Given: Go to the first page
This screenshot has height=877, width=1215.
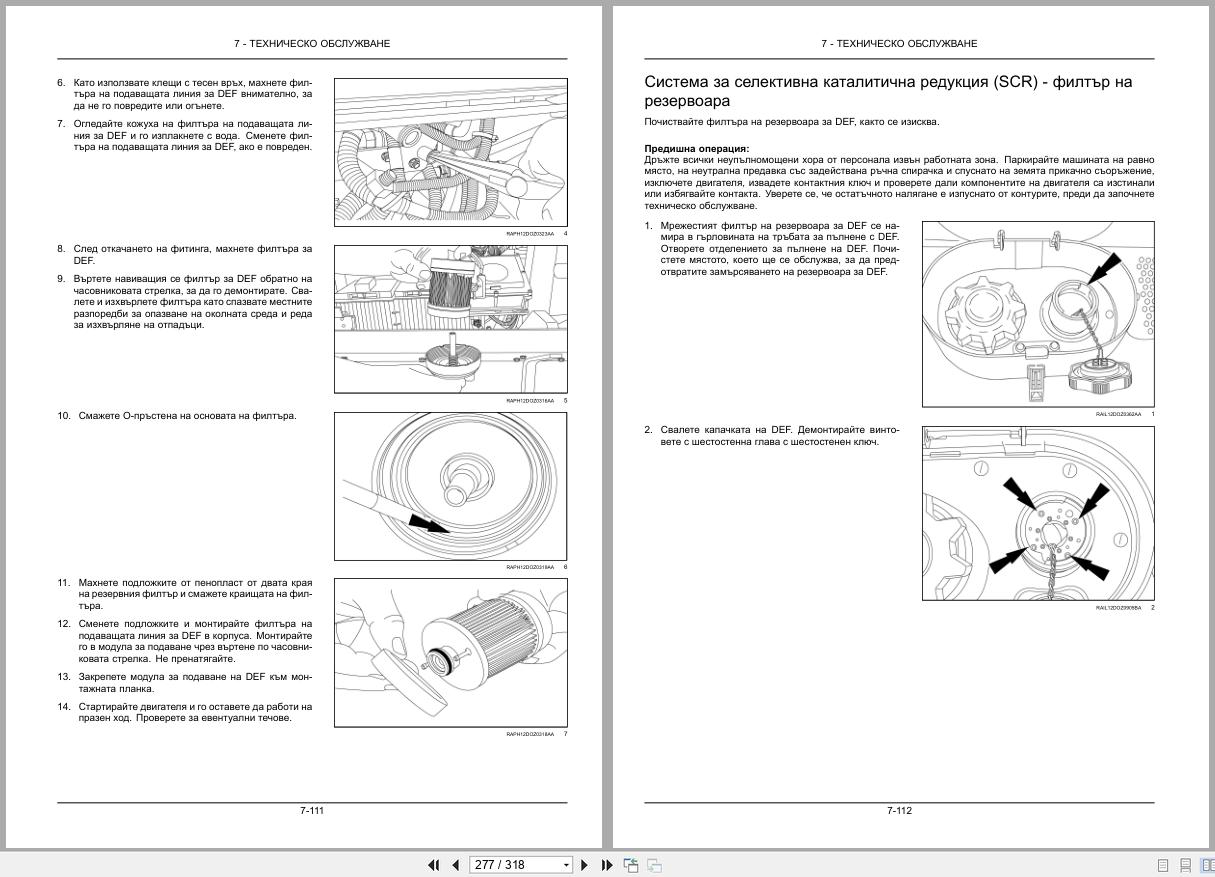Looking at the screenshot, I should [434, 865].
